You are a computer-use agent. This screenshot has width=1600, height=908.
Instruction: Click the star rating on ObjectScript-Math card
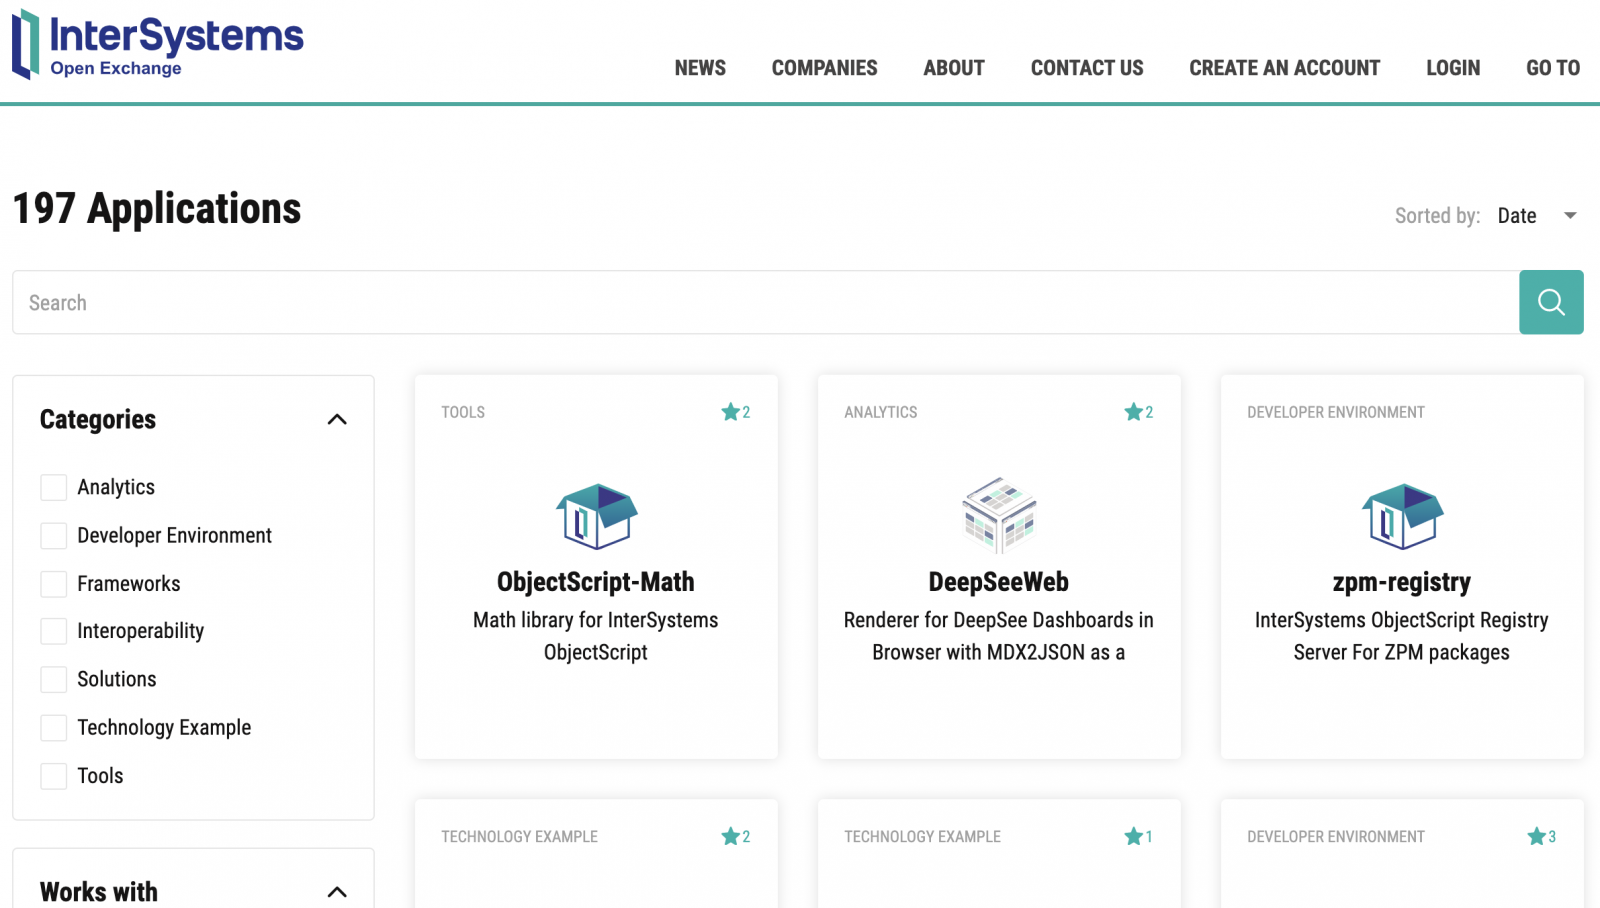click(736, 412)
